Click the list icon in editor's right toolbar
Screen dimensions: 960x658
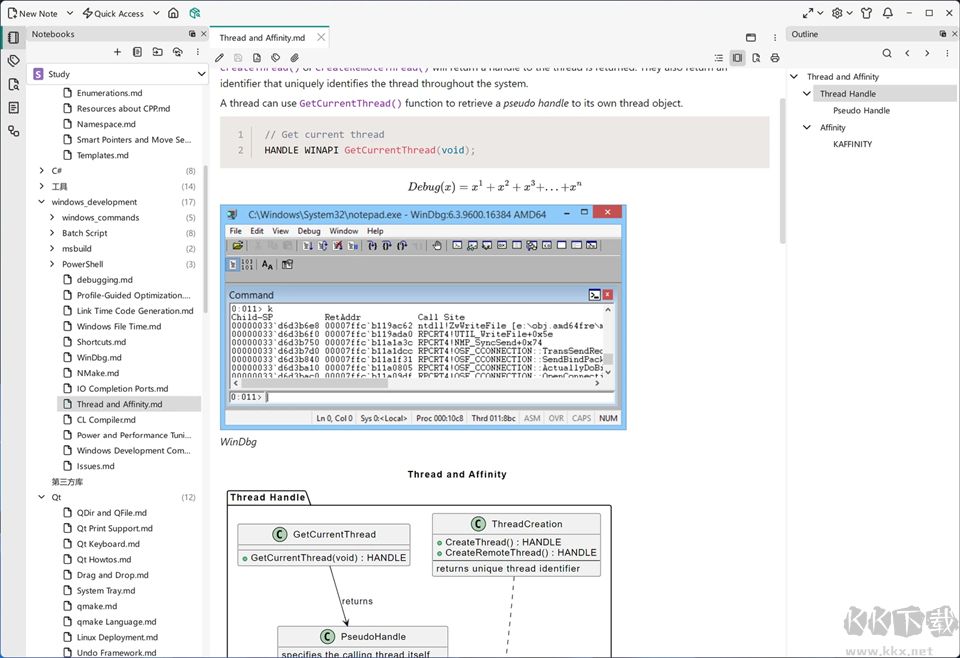pos(719,58)
